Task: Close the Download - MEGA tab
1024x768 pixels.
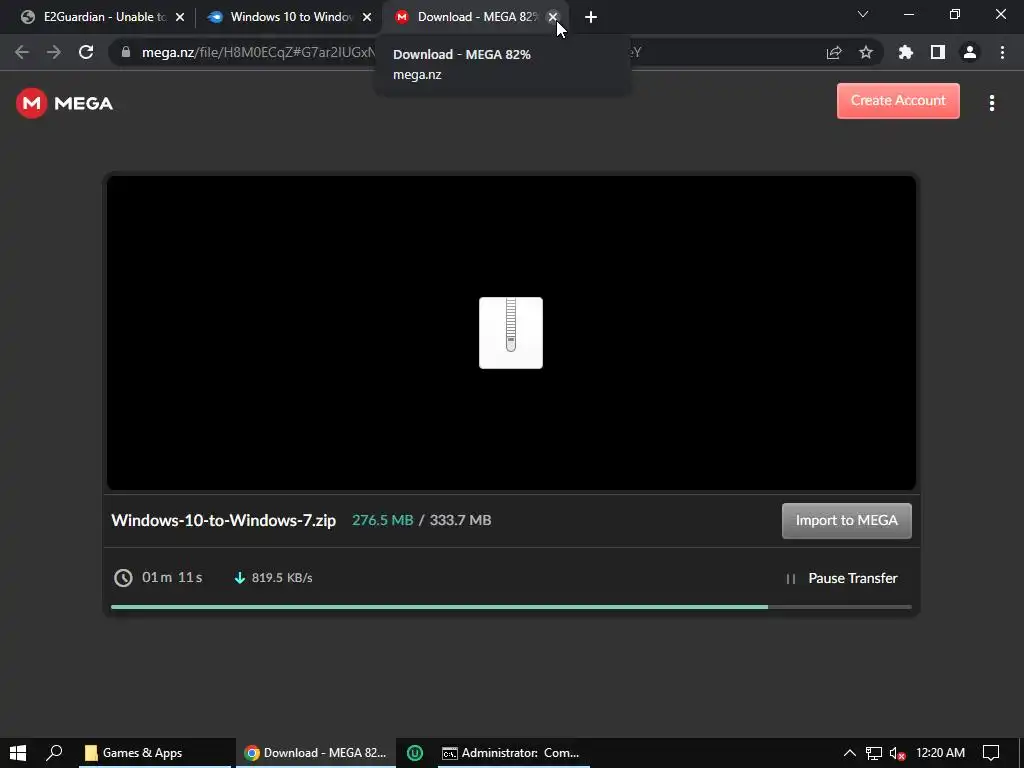Action: (x=553, y=17)
